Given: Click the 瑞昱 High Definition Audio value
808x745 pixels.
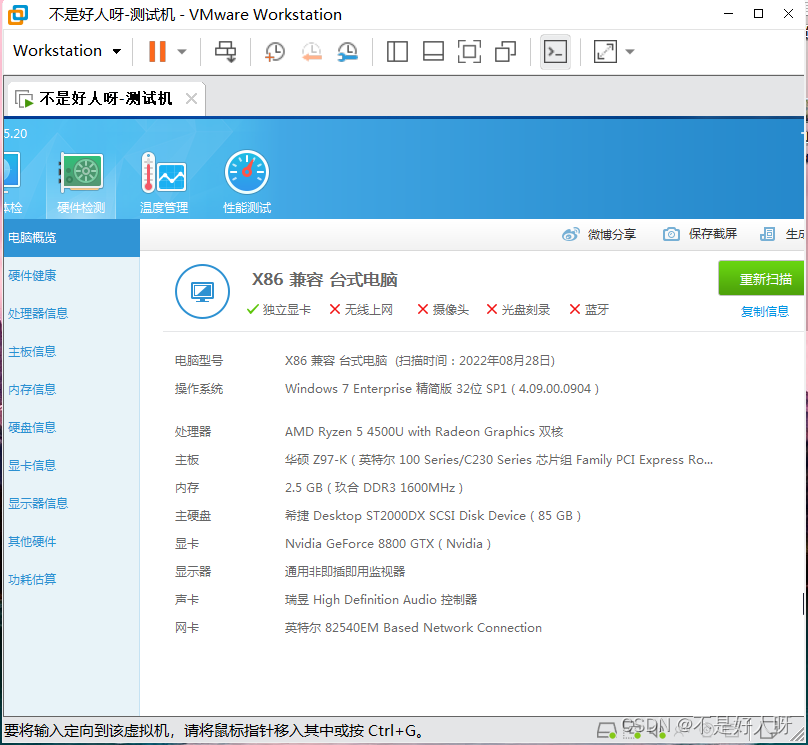Looking at the screenshot, I should pyautogui.click(x=381, y=600).
